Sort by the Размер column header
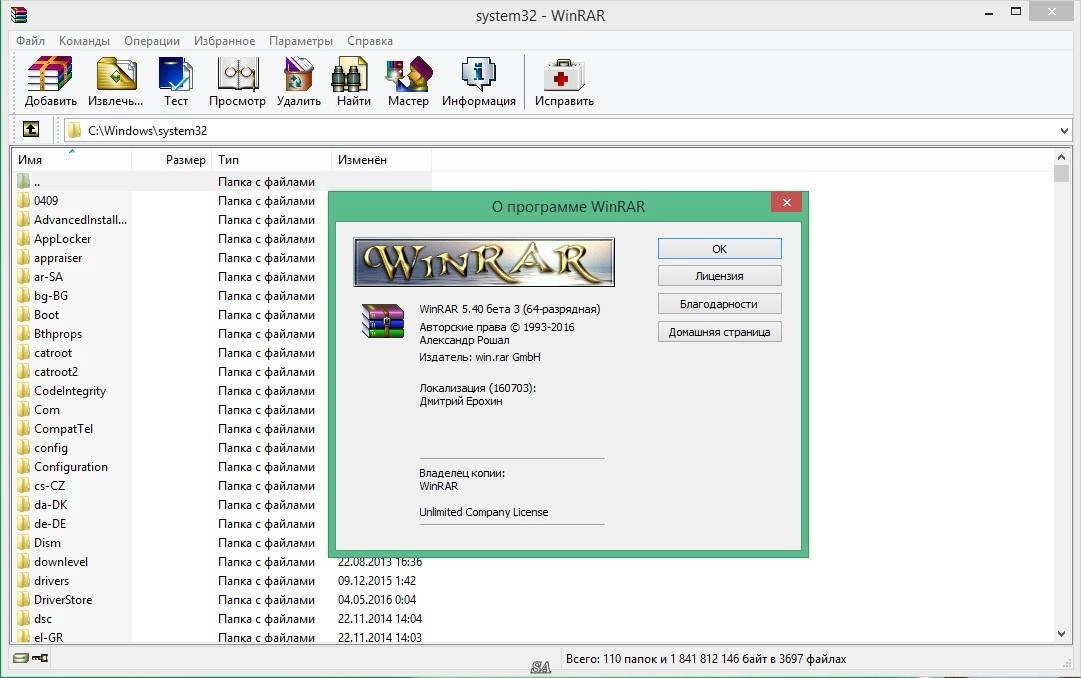1081x678 pixels. [171, 159]
